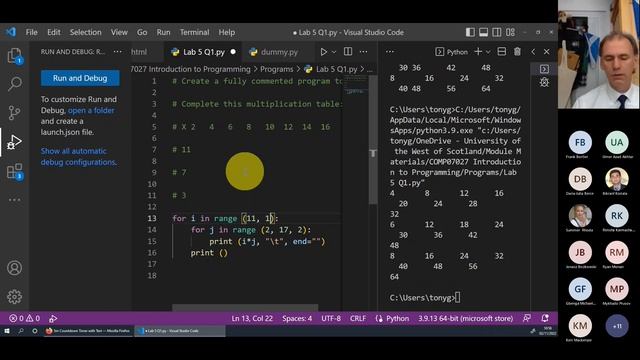Toggle secondary side bar layout icon
This screenshot has height=360, width=640.
pos(497,32)
